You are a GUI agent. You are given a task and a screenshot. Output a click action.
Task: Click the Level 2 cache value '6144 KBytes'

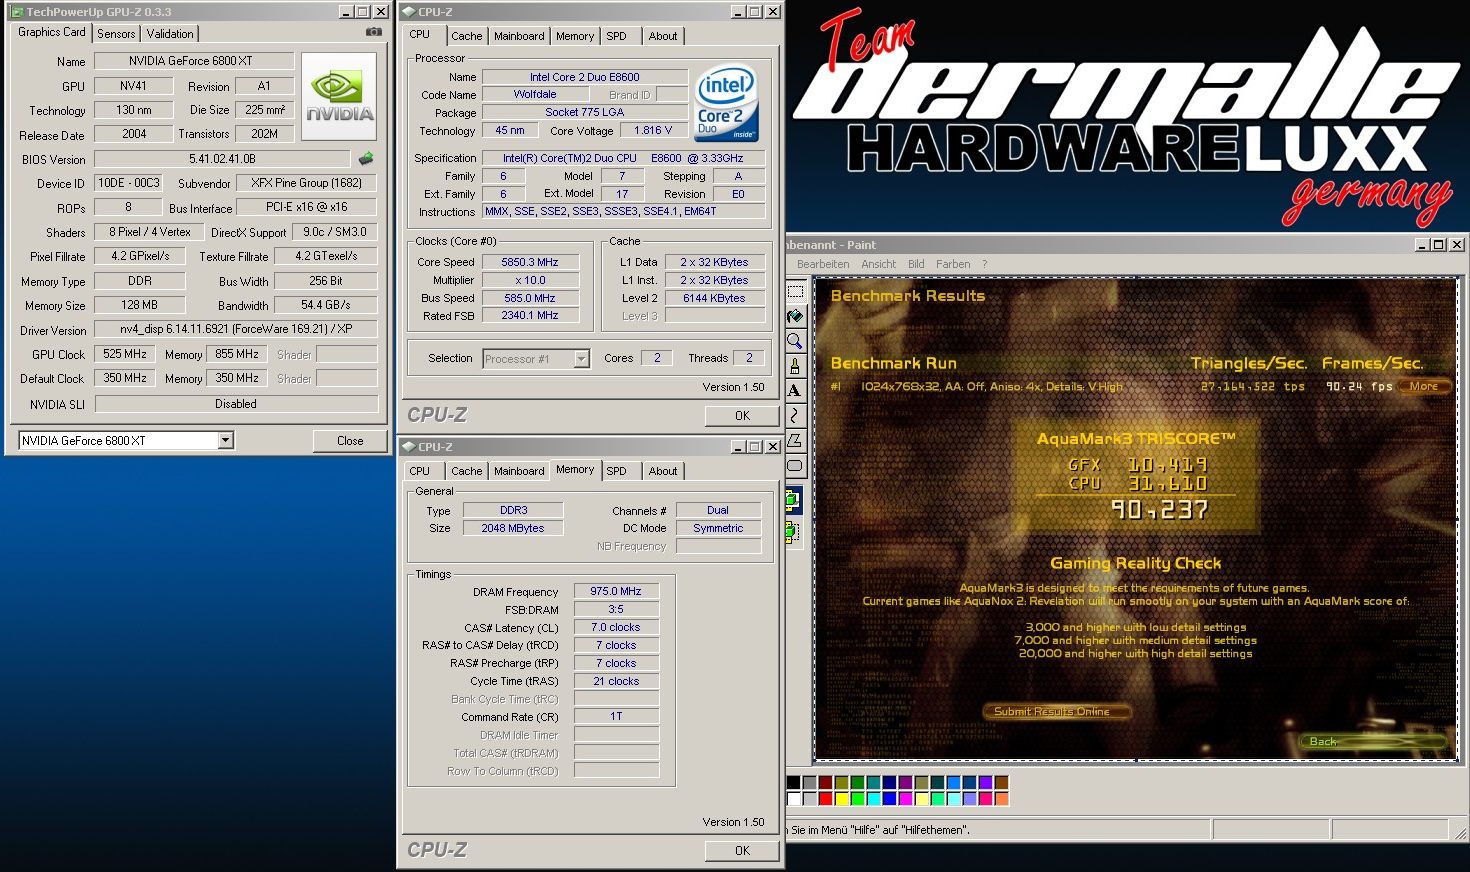point(714,298)
